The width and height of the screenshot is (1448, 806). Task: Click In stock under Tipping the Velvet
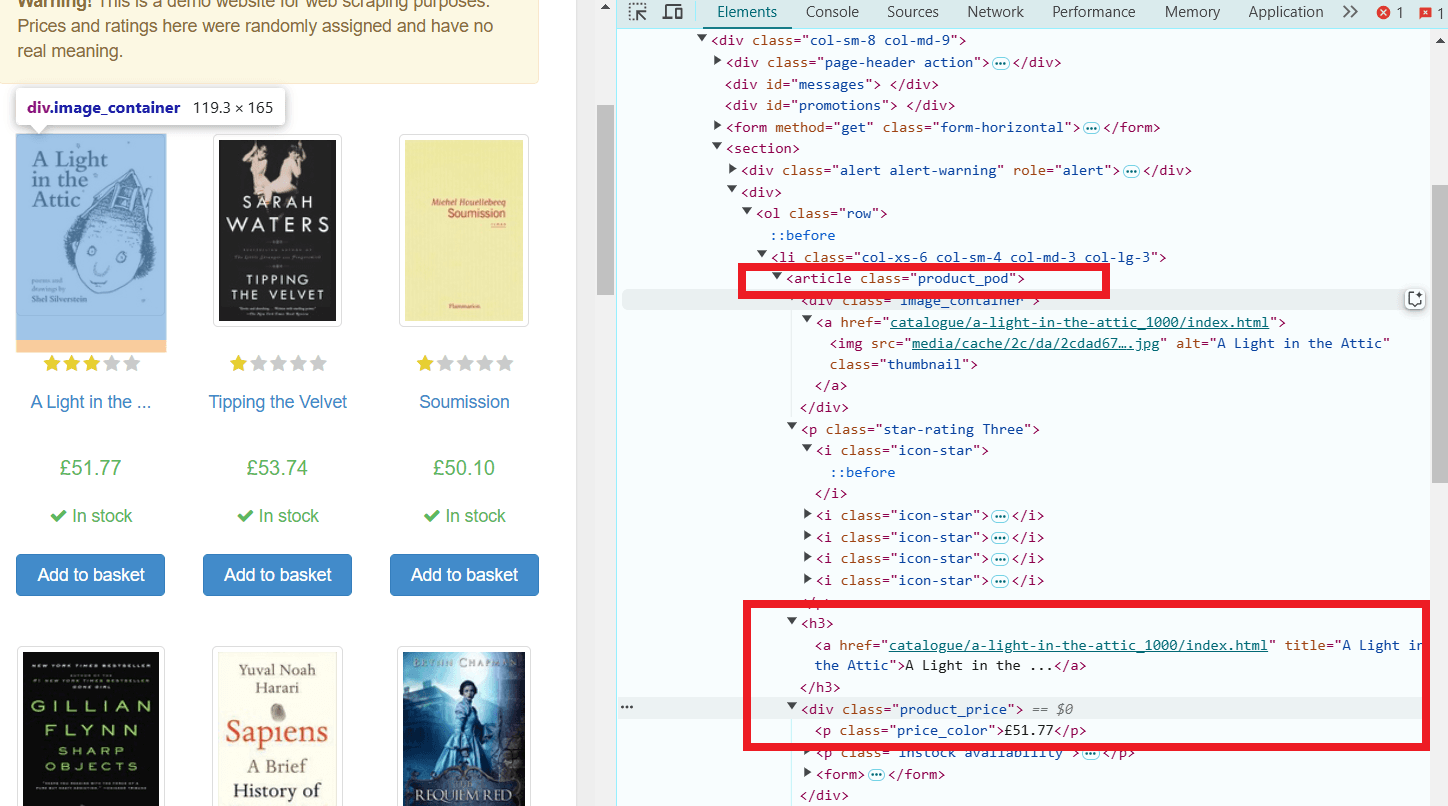277,516
